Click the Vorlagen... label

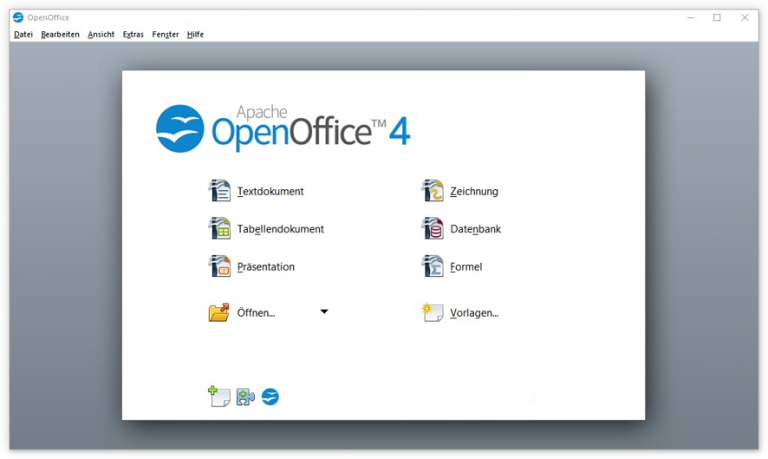click(x=474, y=313)
